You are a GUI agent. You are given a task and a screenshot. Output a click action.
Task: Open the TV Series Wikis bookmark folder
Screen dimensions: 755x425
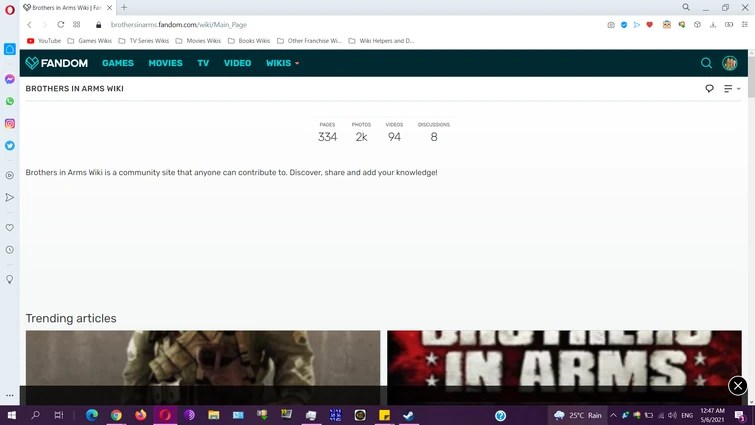(143, 41)
